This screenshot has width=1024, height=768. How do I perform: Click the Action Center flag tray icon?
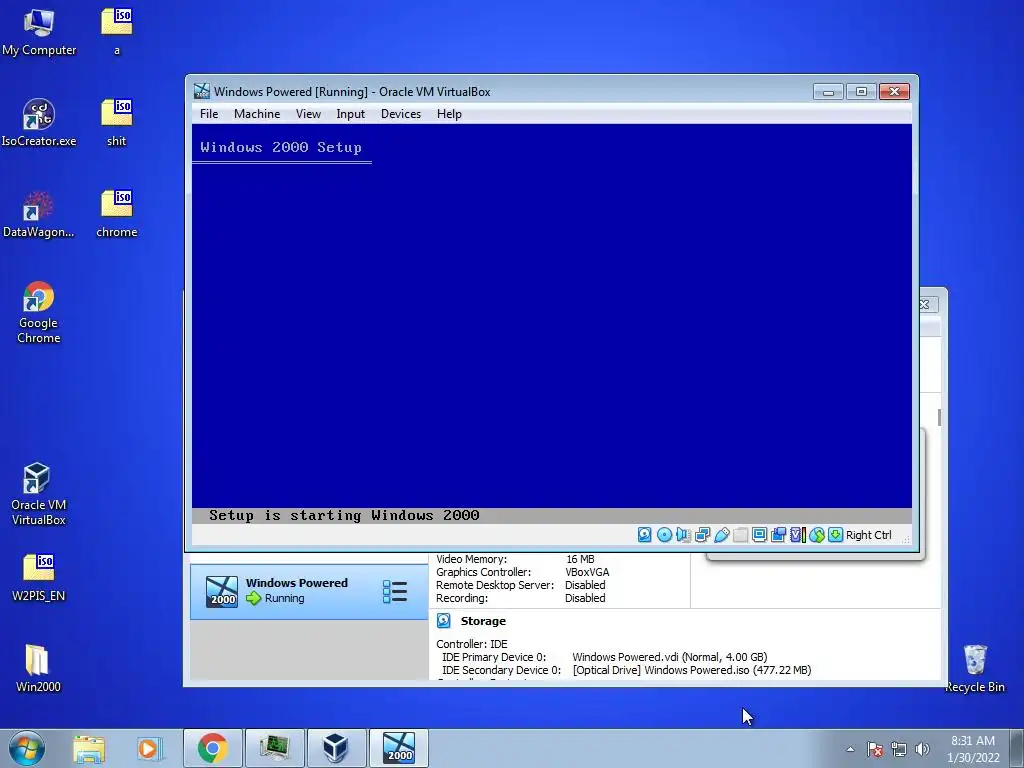[875, 749]
